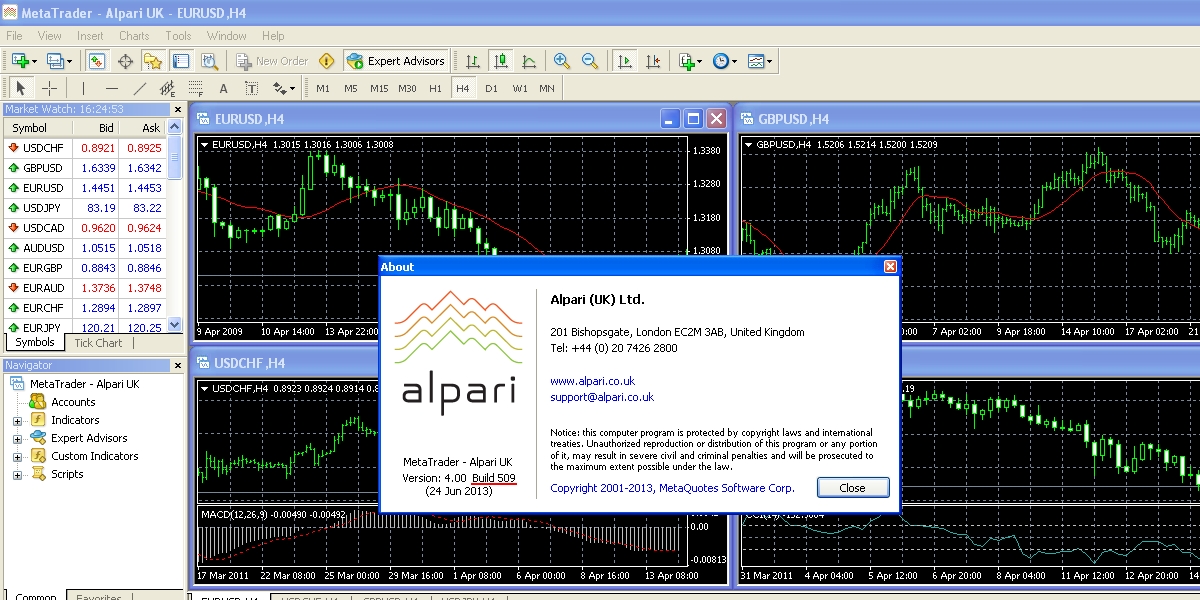Toggle chart shift from right border
Viewport: 1200px width, 600px height.
pos(652,61)
